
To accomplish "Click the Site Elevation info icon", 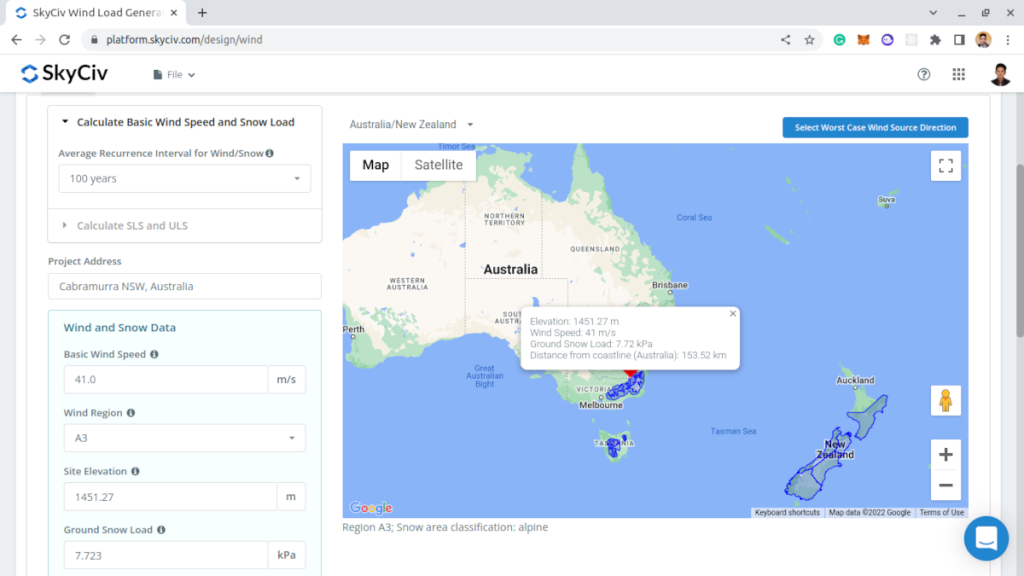I will point(135,471).
